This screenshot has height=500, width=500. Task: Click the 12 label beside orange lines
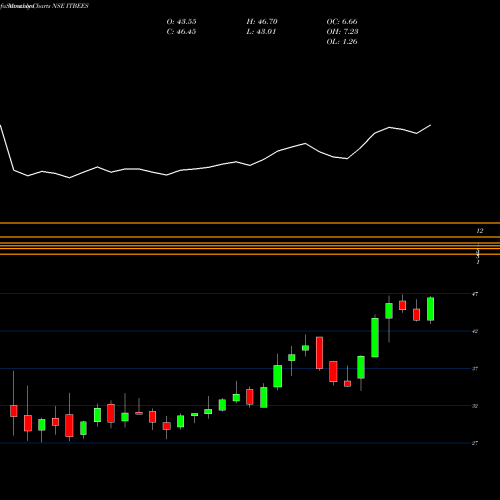[x=480, y=231]
